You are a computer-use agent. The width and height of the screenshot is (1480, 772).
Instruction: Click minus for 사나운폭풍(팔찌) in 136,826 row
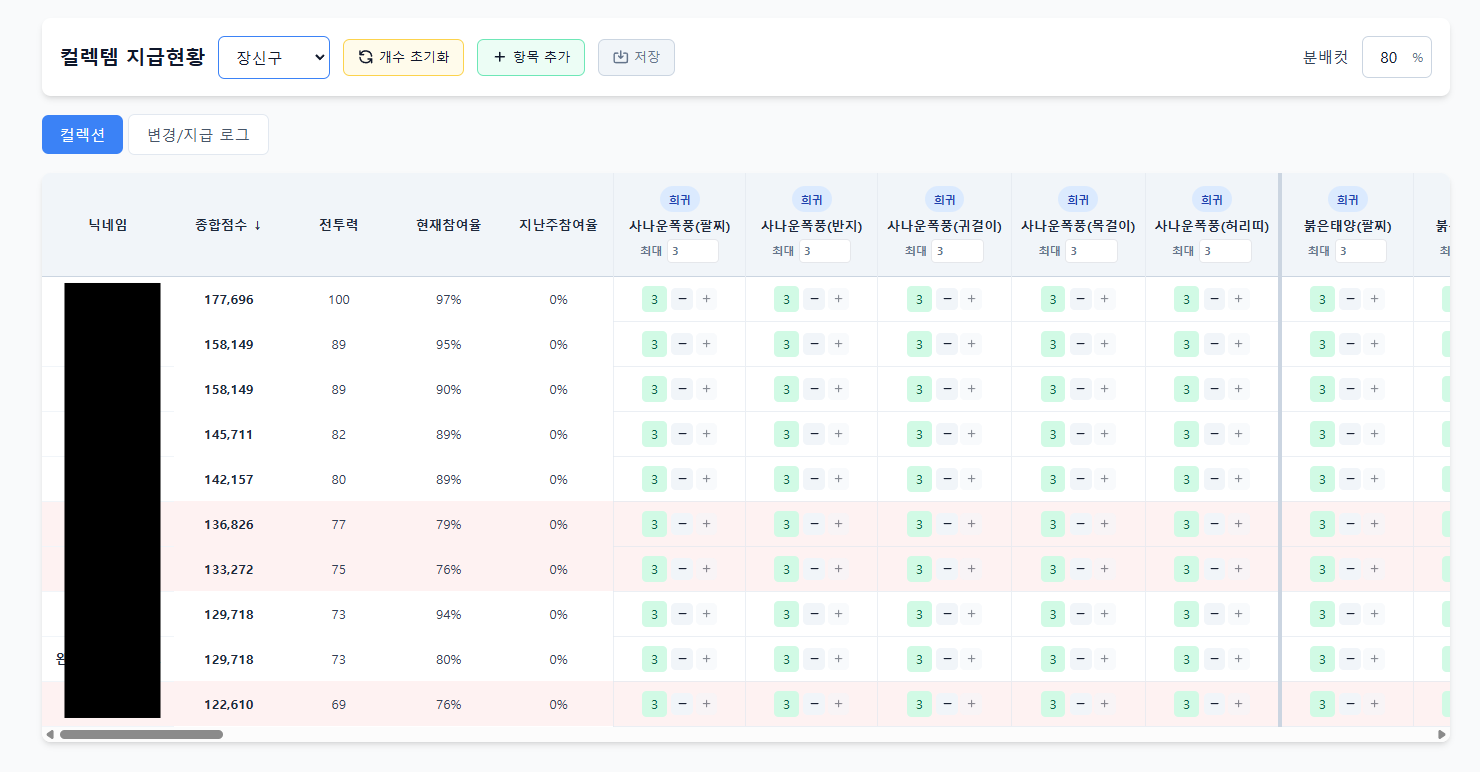[682, 524]
